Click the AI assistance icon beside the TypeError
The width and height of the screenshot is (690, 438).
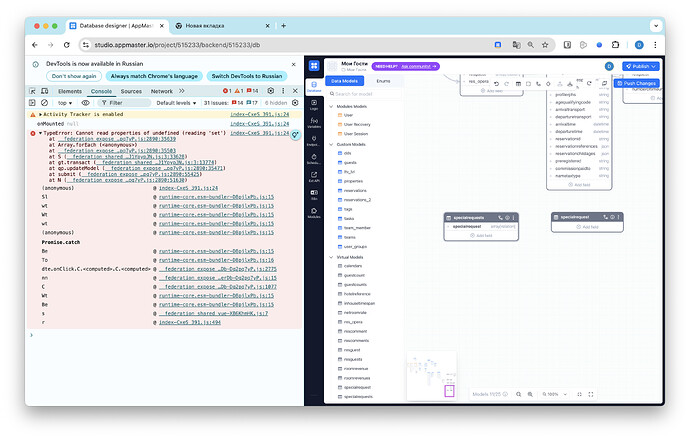(x=295, y=135)
